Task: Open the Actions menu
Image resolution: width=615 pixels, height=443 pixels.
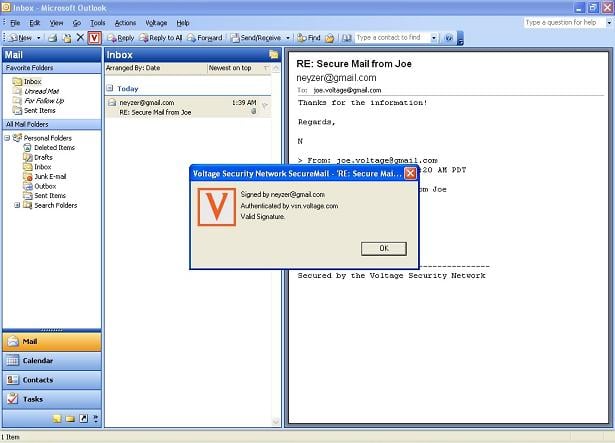Action: click(x=125, y=23)
